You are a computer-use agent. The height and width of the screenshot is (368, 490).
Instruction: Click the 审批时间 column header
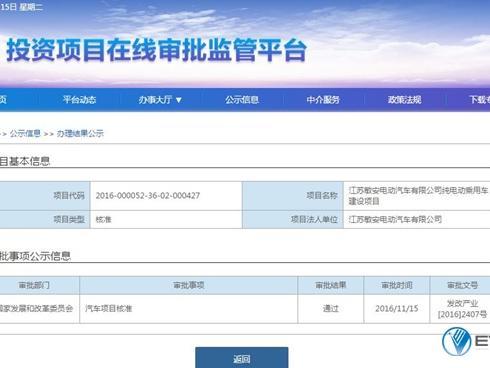pos(397,285)
